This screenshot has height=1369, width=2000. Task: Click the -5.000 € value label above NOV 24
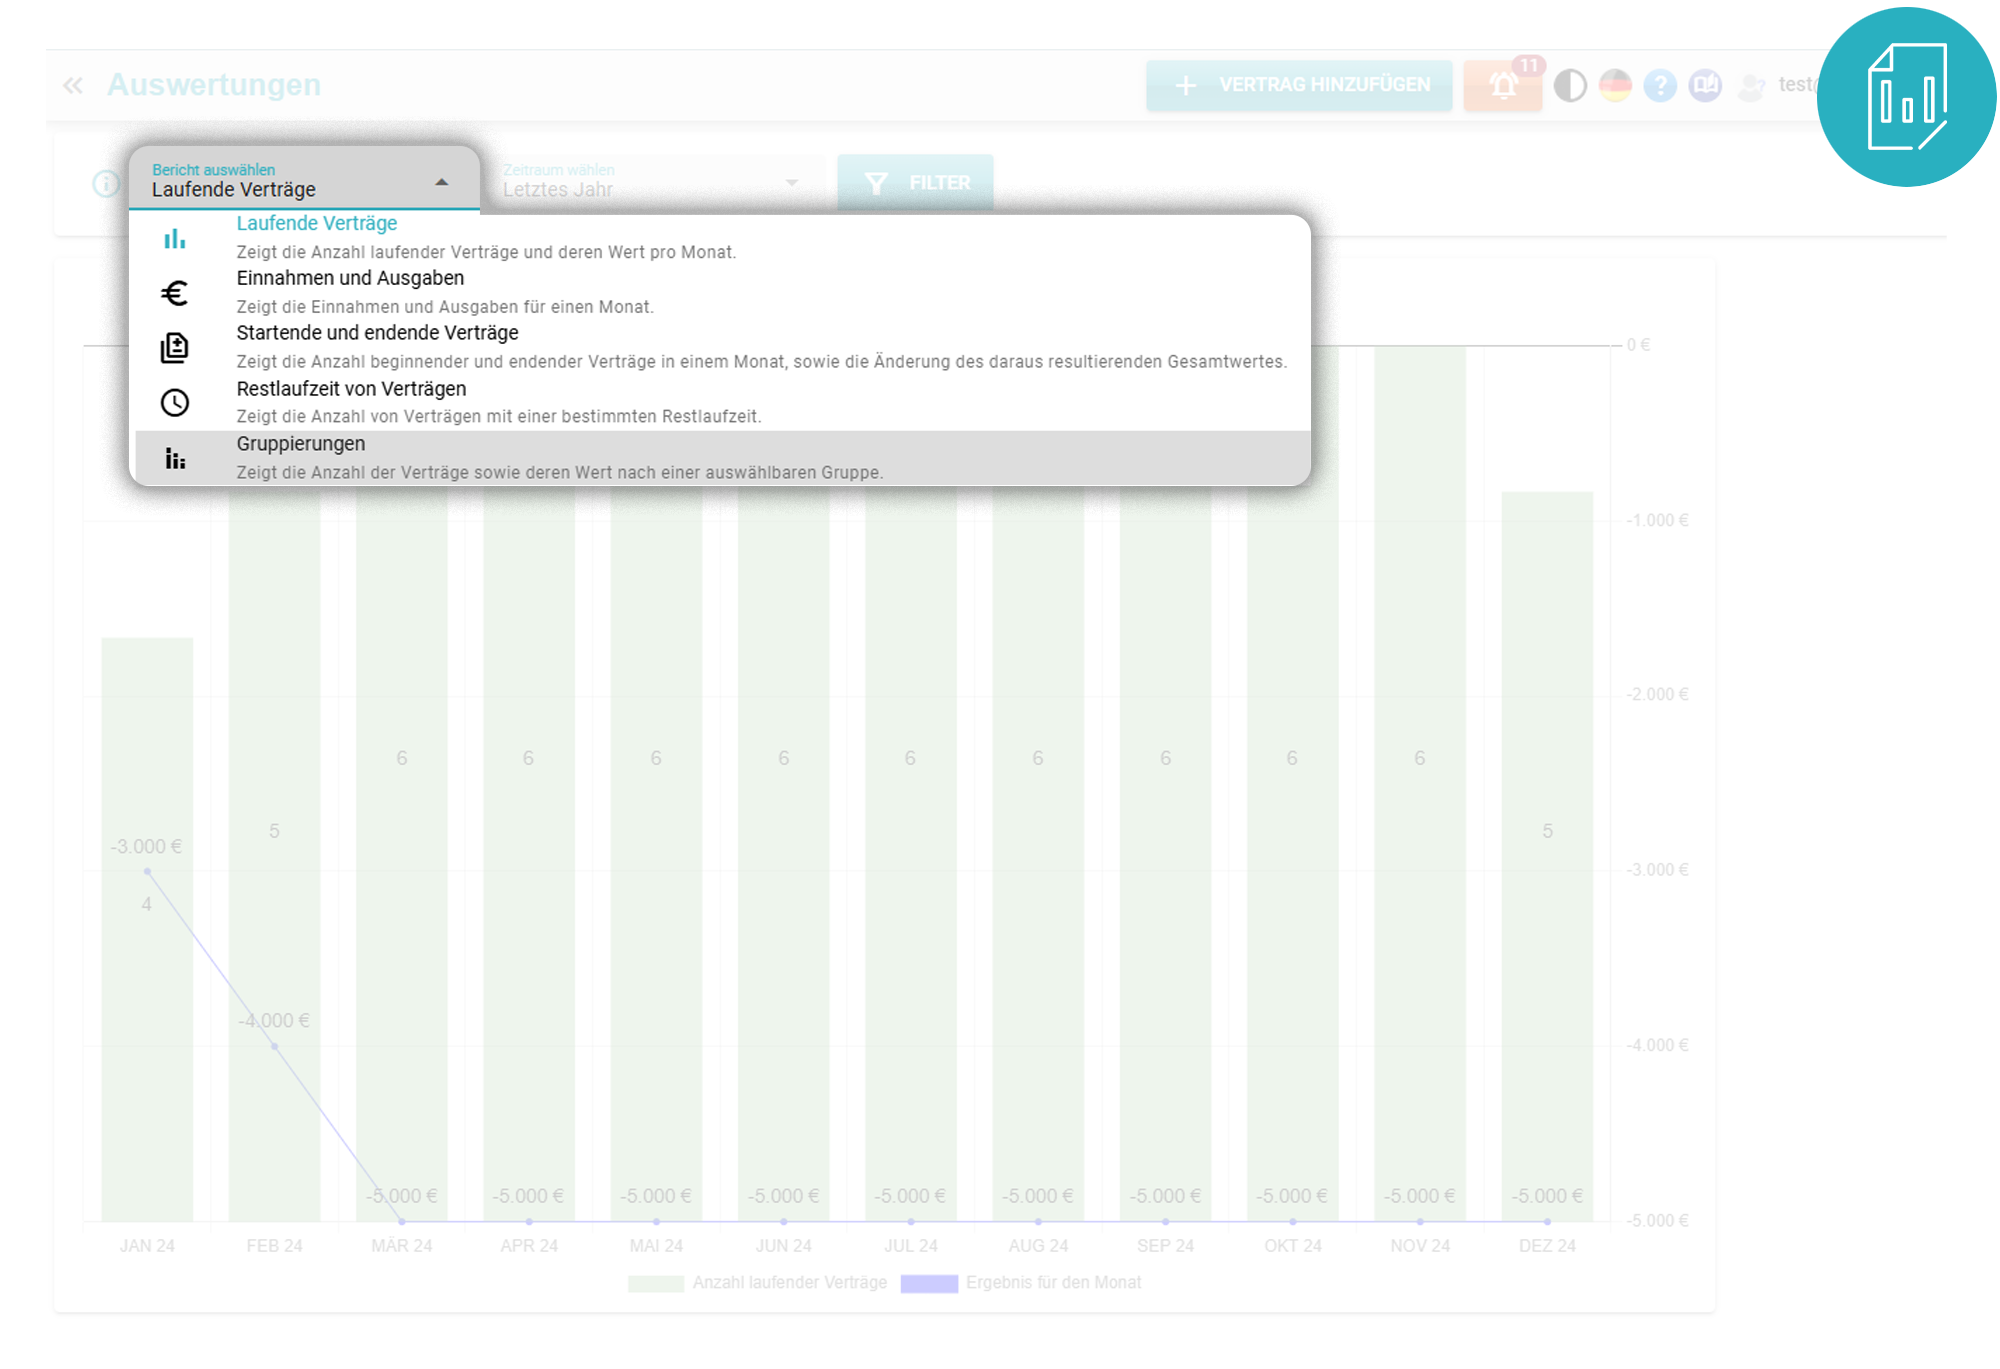point(1420,1196)
